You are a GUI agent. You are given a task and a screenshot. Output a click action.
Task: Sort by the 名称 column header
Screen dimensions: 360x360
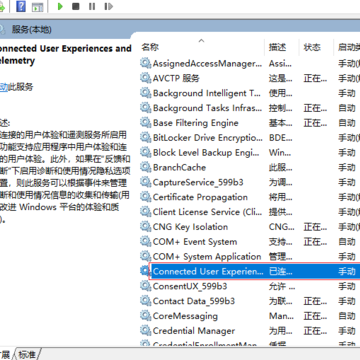point(150,47)
